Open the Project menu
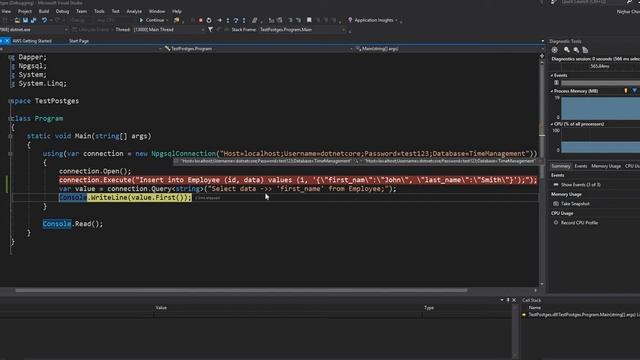This screenshot has width=640, height=360. click(x=24, y=11)
